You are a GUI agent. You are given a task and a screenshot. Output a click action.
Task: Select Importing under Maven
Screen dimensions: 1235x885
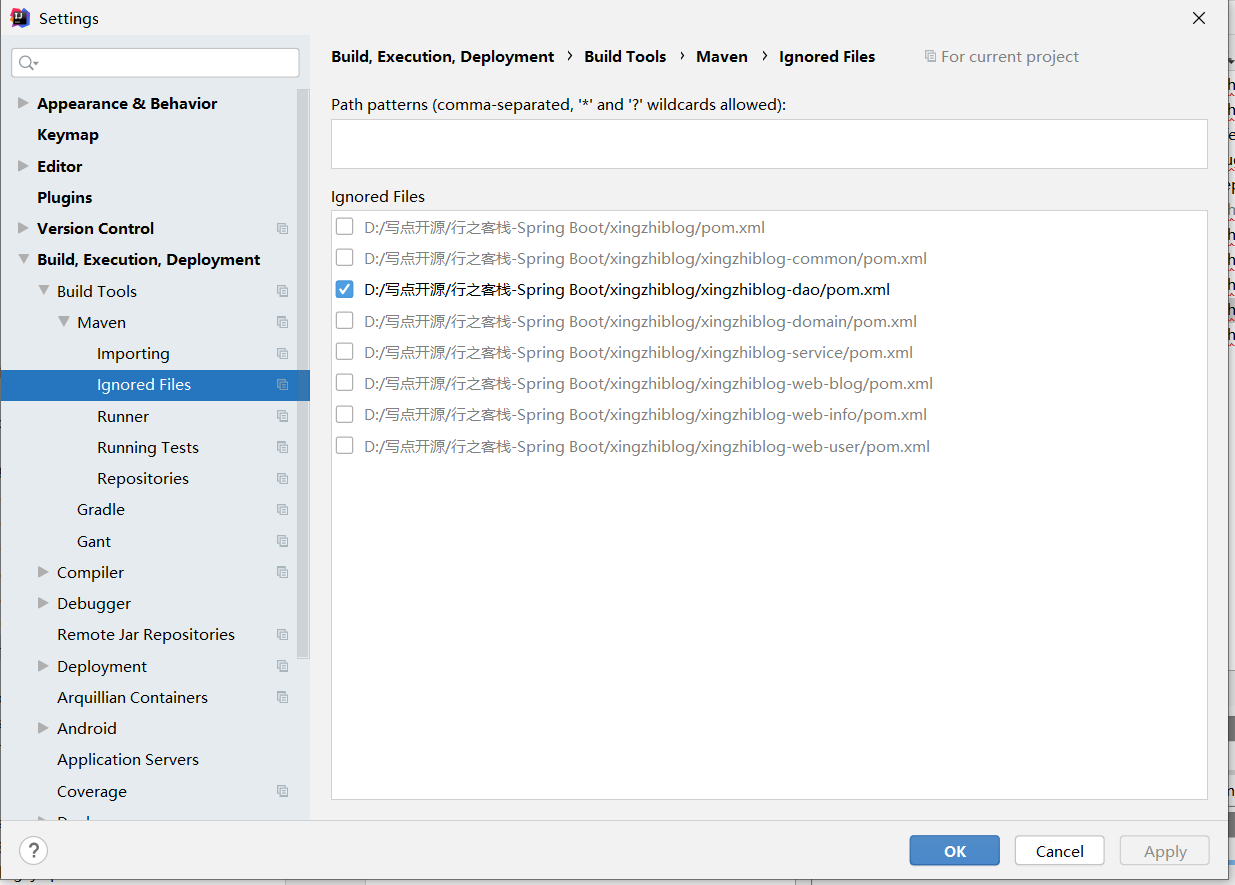tap(133, 354)
